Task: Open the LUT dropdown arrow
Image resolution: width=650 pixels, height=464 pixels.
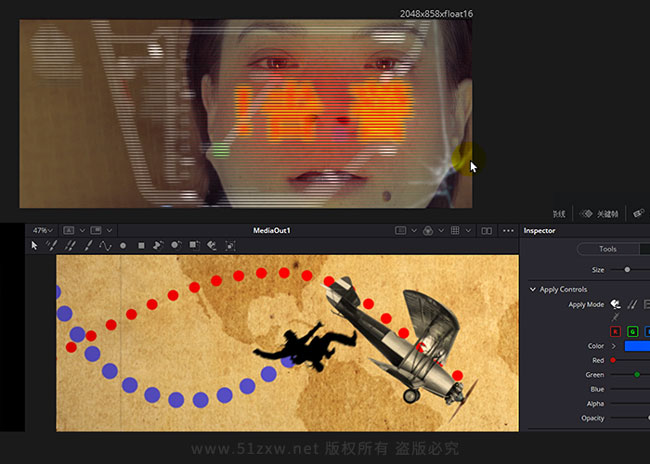Action: pos(414,231)
